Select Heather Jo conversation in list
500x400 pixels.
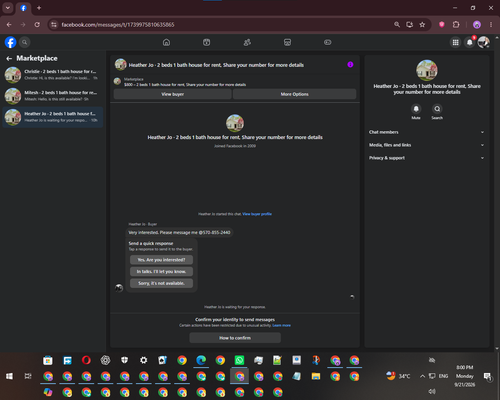53,117
